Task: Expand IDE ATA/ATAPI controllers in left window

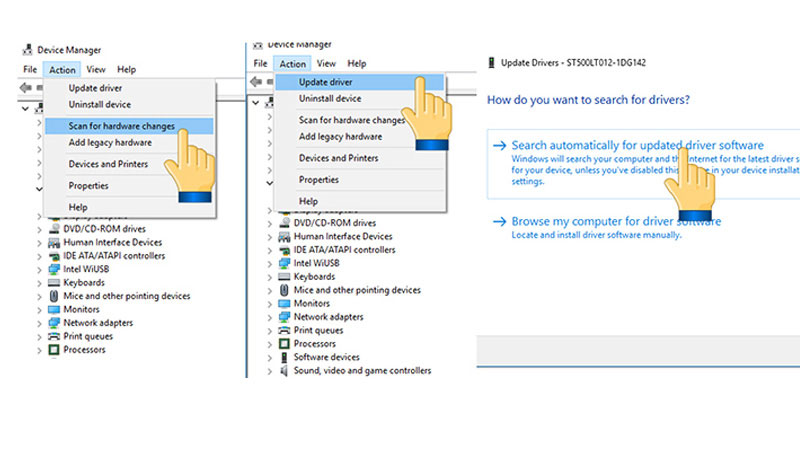Action: pos(40,256)
